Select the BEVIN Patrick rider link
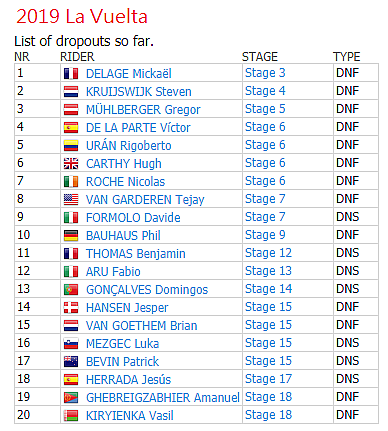Image resolution: width=388 pixels, height=431 pixels. coord(122,362)
